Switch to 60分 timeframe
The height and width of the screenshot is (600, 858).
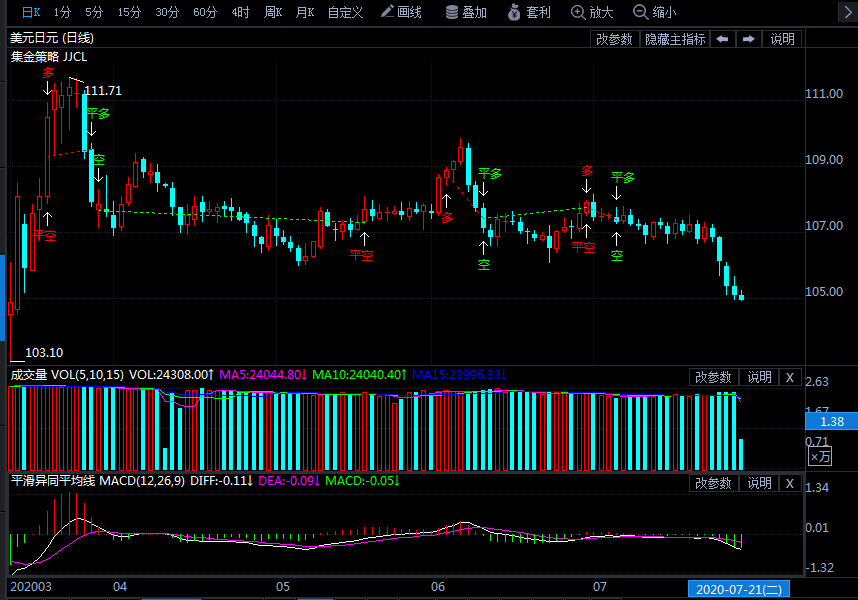tap(205, 12)
